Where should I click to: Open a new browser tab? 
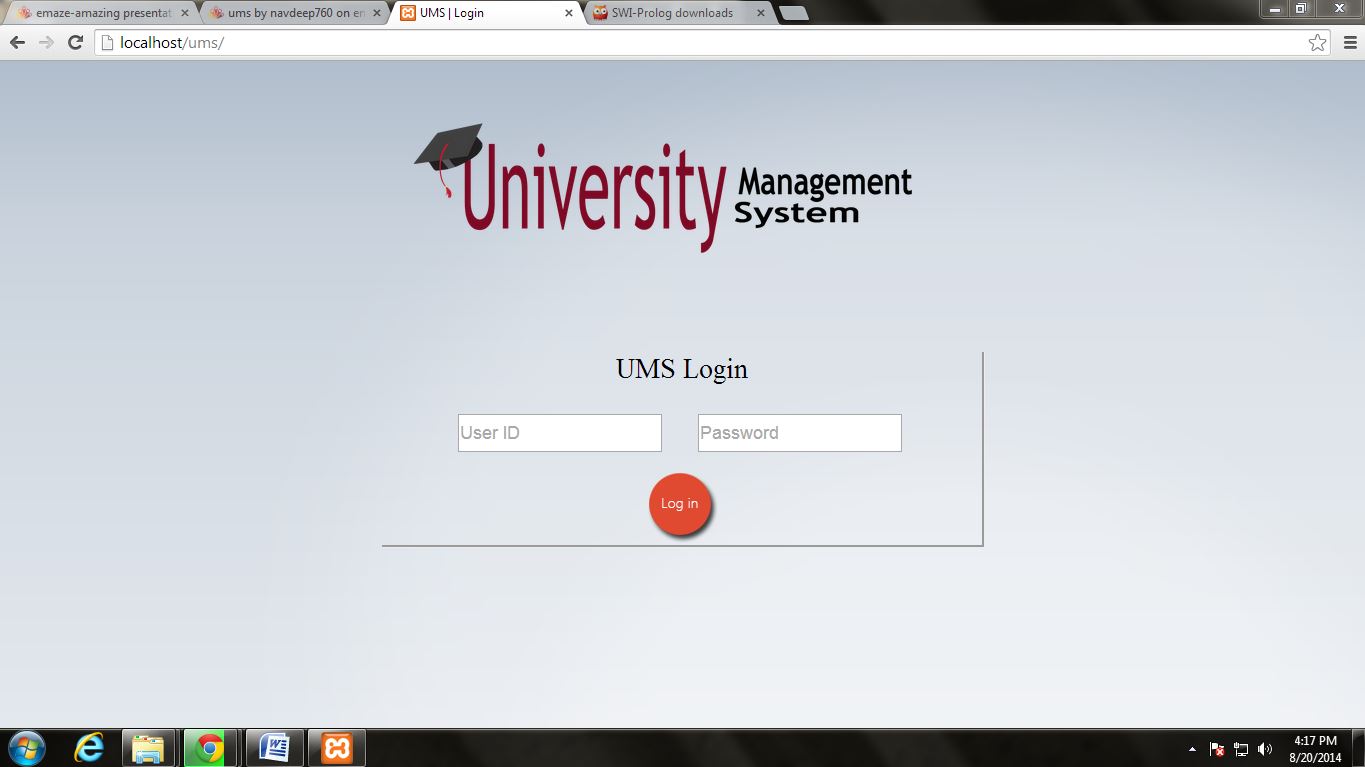[793, 14]
